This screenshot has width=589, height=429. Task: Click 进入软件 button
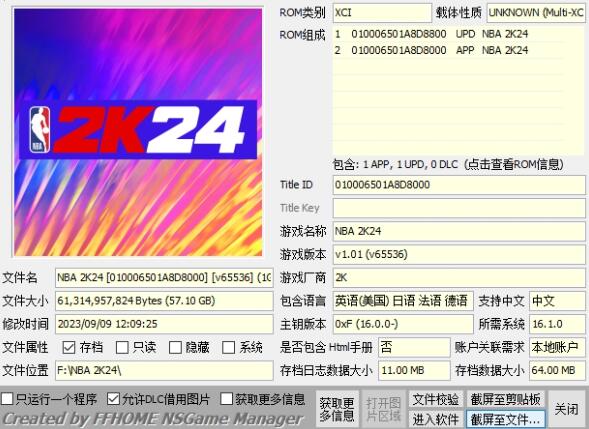pos(435,419)
